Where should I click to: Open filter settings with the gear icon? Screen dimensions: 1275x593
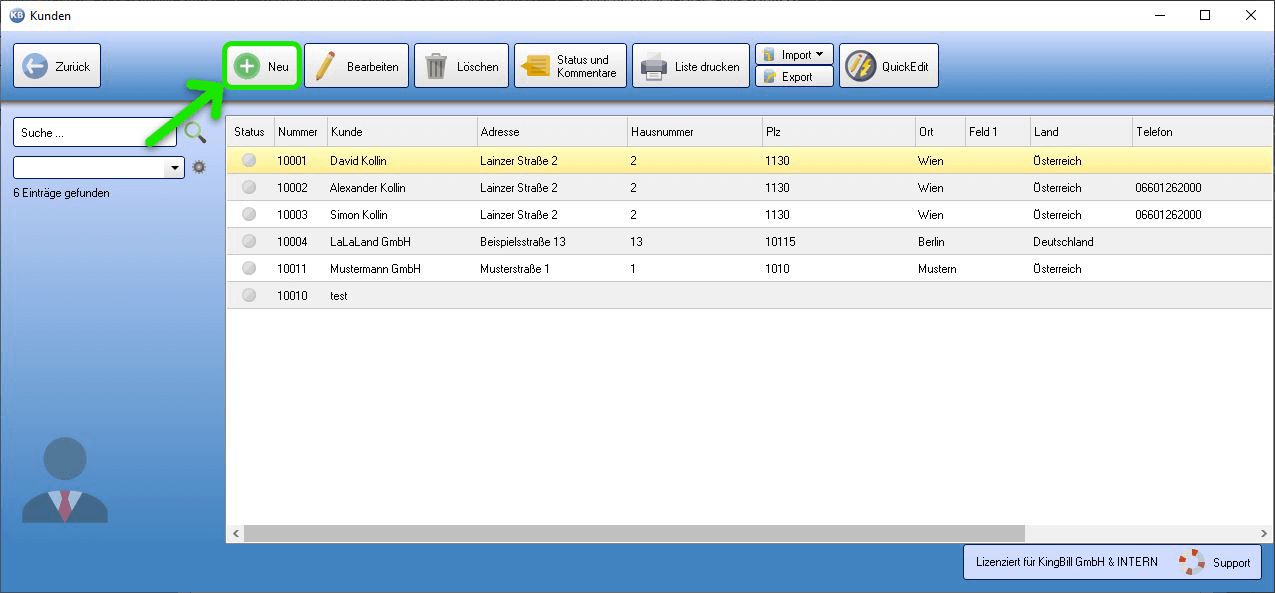tap(199, 167)
